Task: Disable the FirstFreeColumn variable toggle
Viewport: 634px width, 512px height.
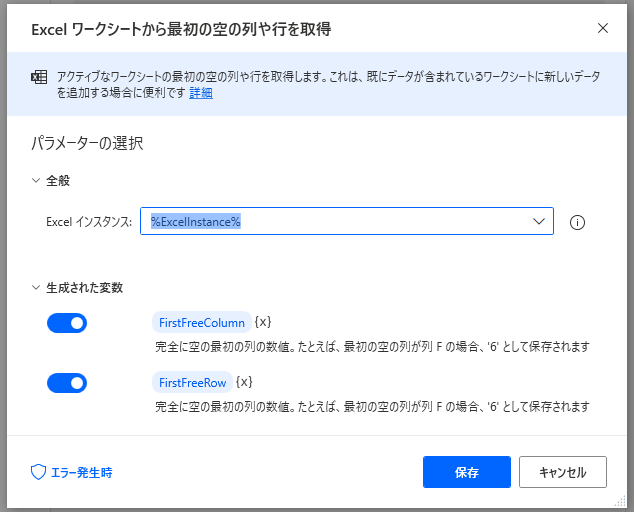Action: tap(67, 323)
